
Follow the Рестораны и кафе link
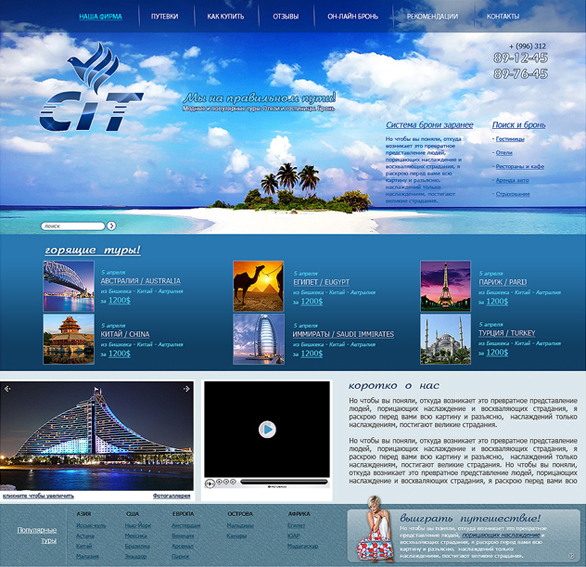pos(519,167)
